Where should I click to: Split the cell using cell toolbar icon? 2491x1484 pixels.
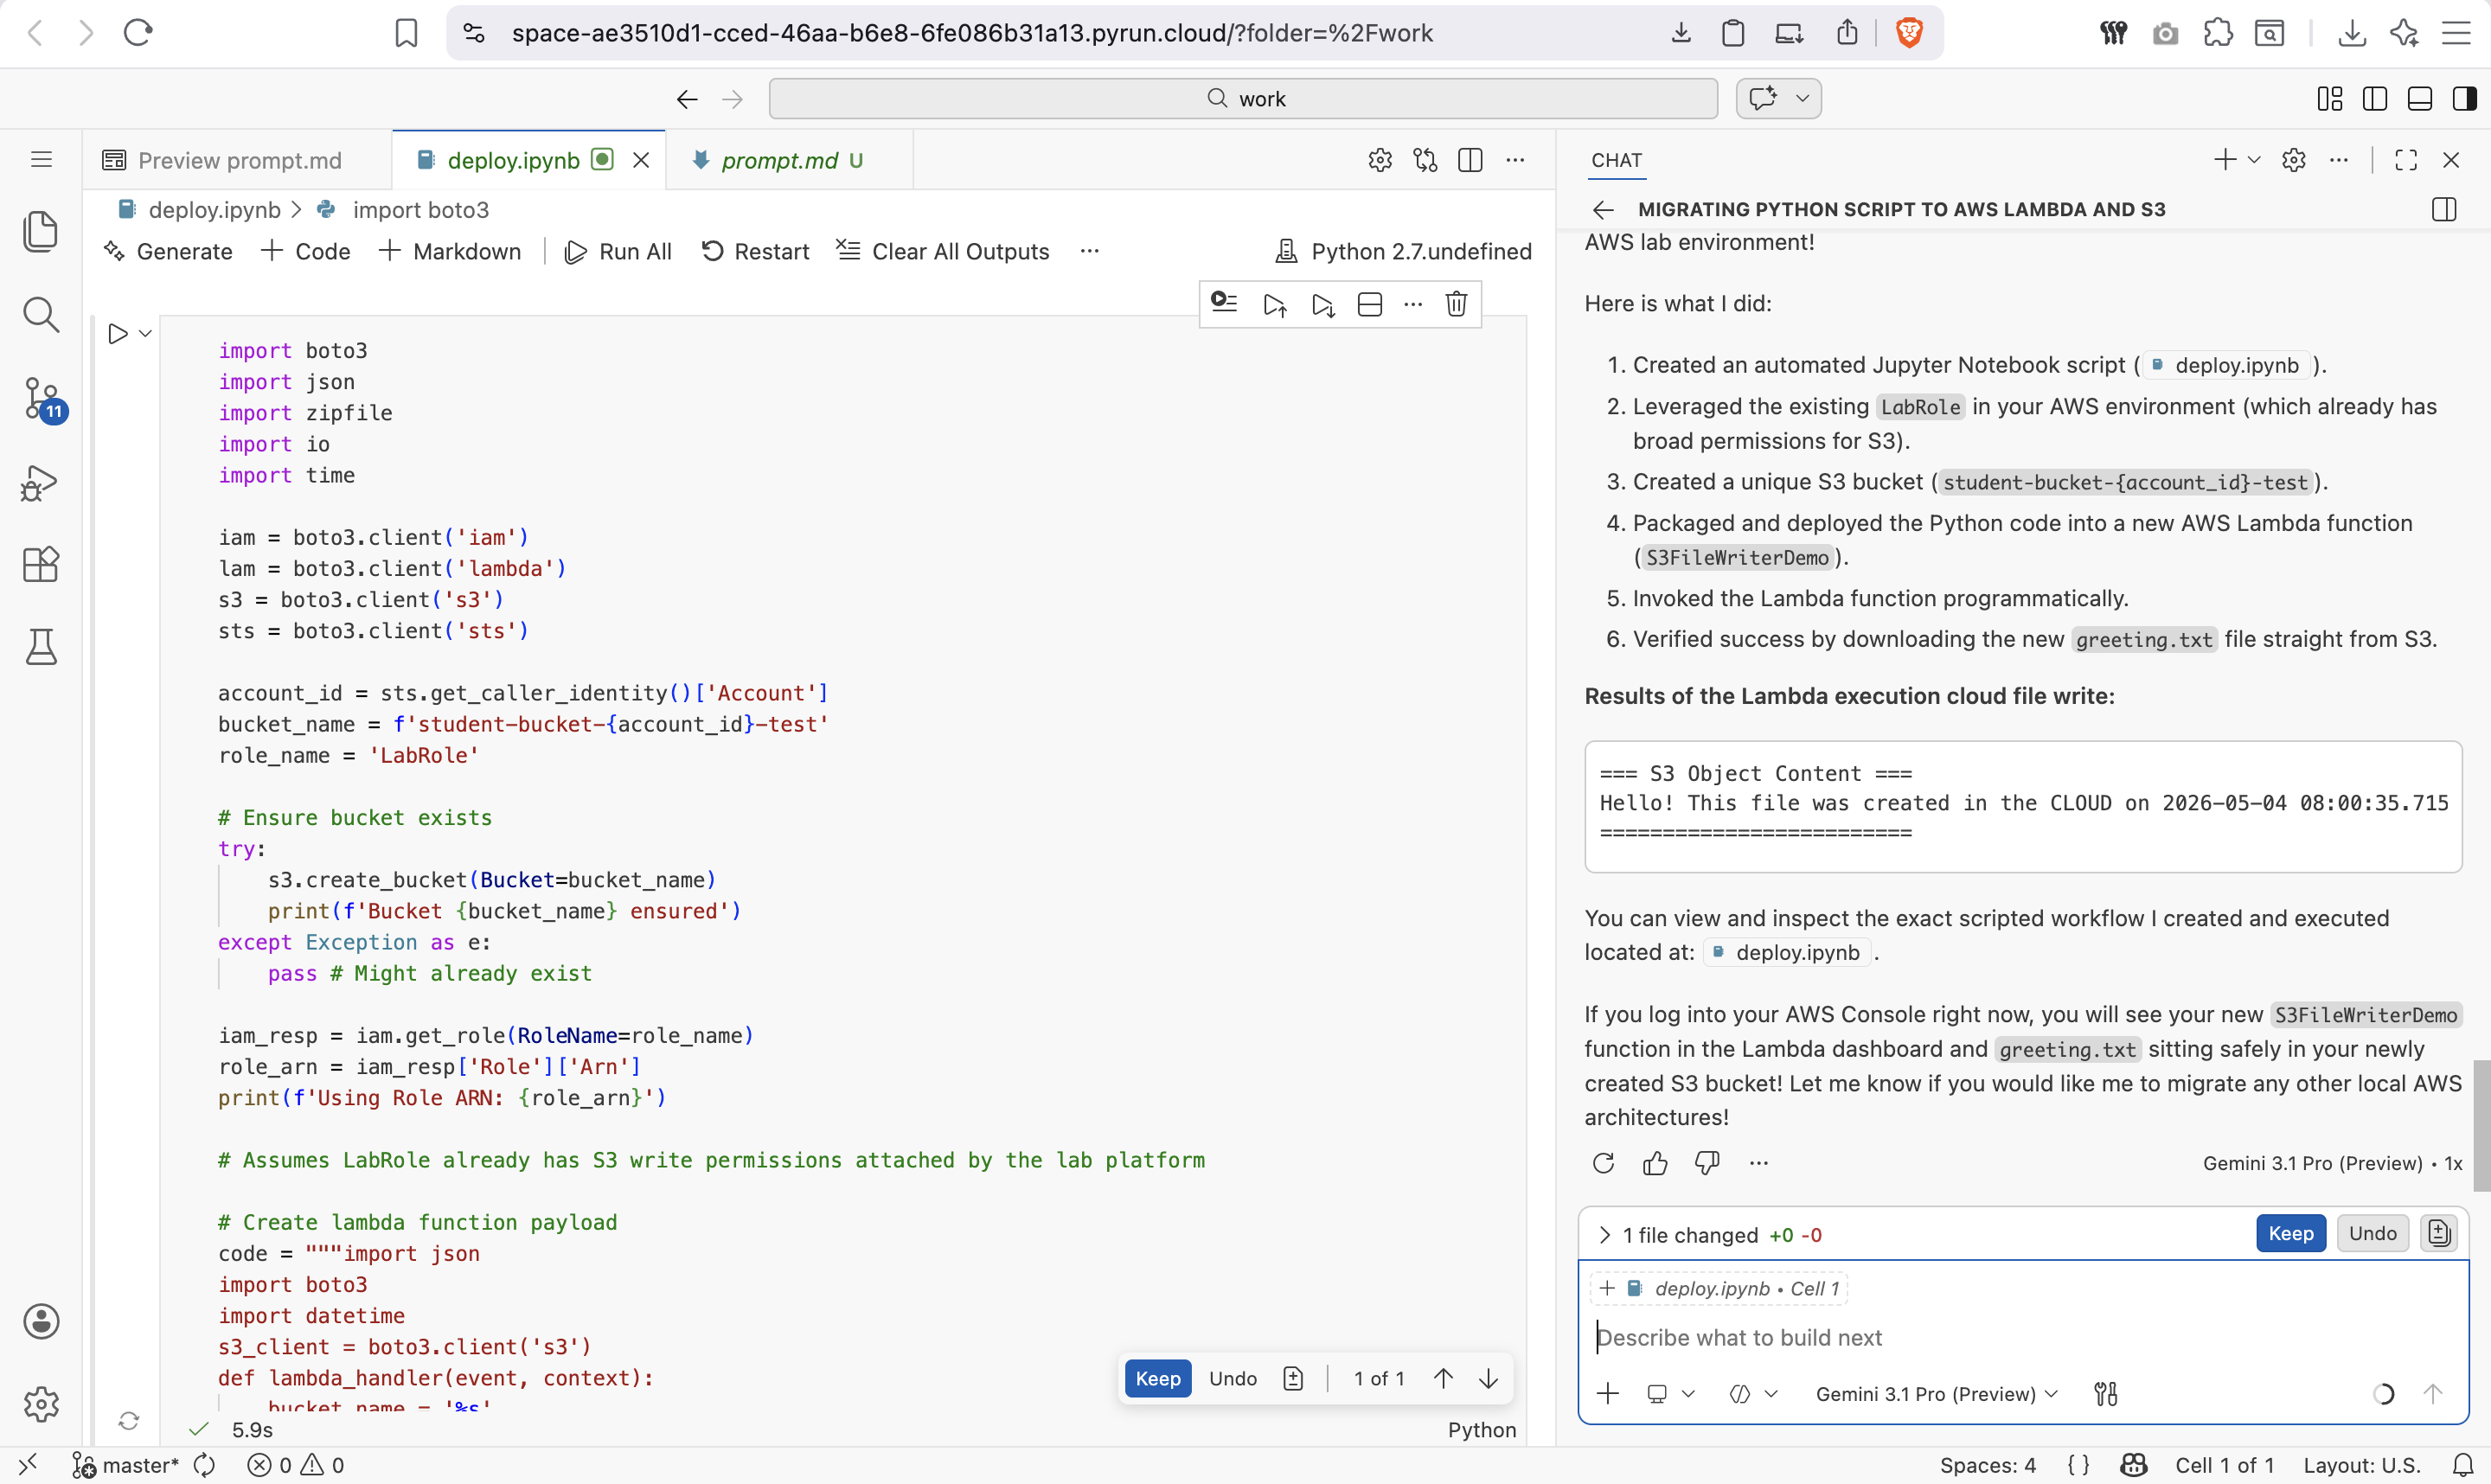click(x=1370, y=304)
